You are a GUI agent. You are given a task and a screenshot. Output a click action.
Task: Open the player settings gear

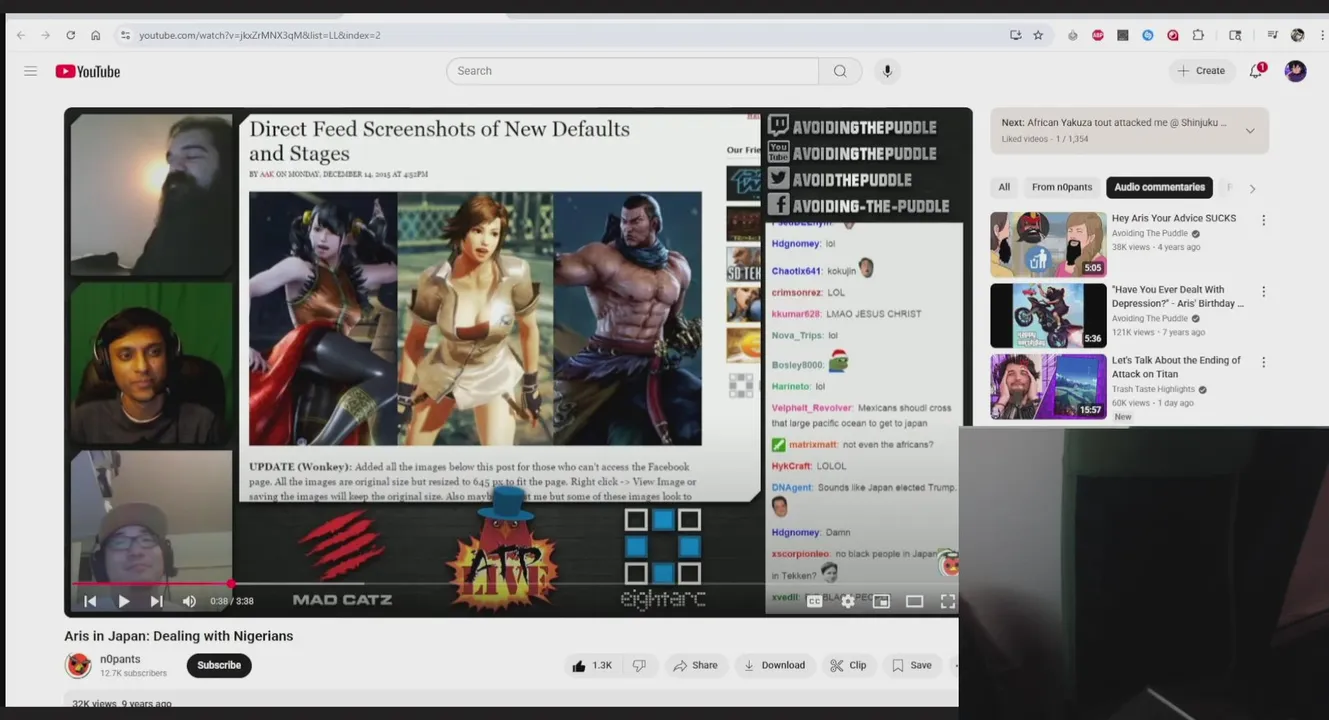click(848, 601)
